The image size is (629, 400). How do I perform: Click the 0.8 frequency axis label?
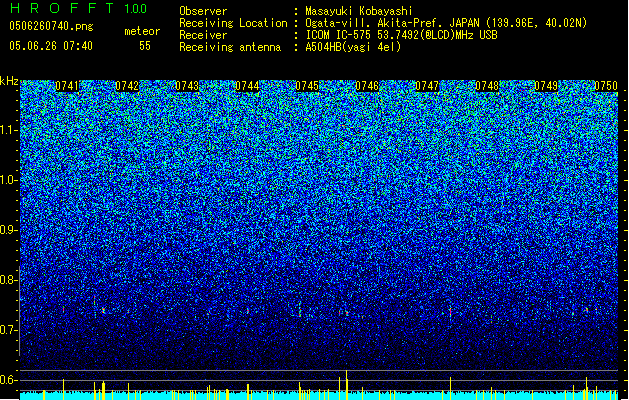click(x=9, y=280)
